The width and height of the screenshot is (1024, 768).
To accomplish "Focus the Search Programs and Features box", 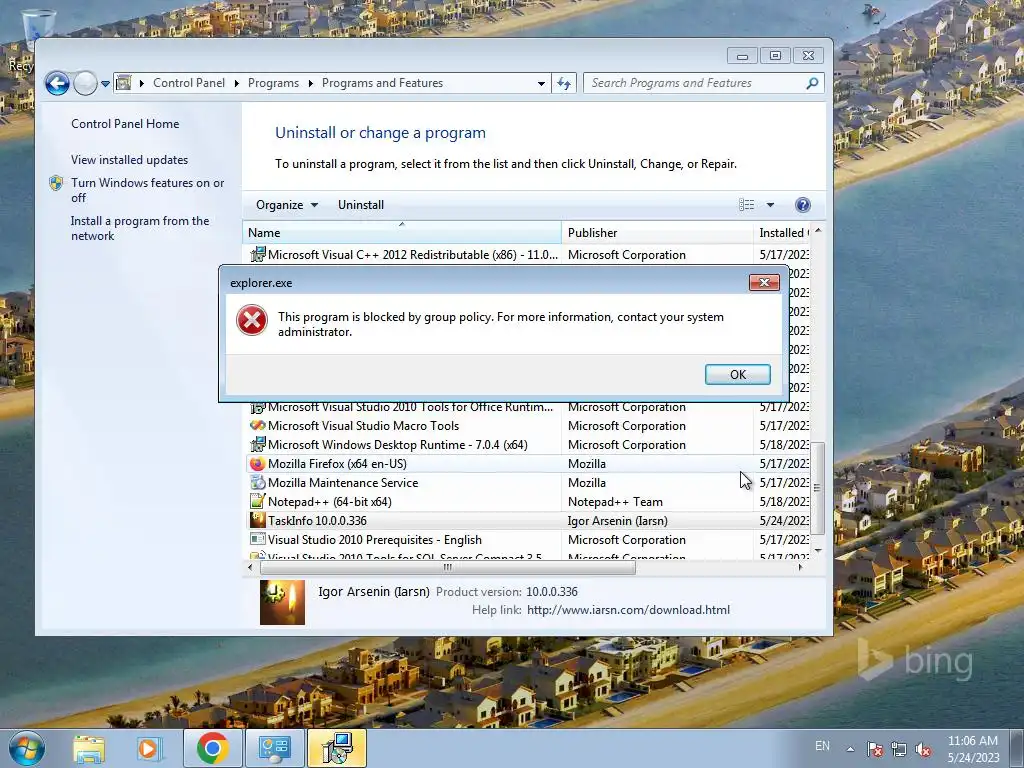I will [696, 83].
